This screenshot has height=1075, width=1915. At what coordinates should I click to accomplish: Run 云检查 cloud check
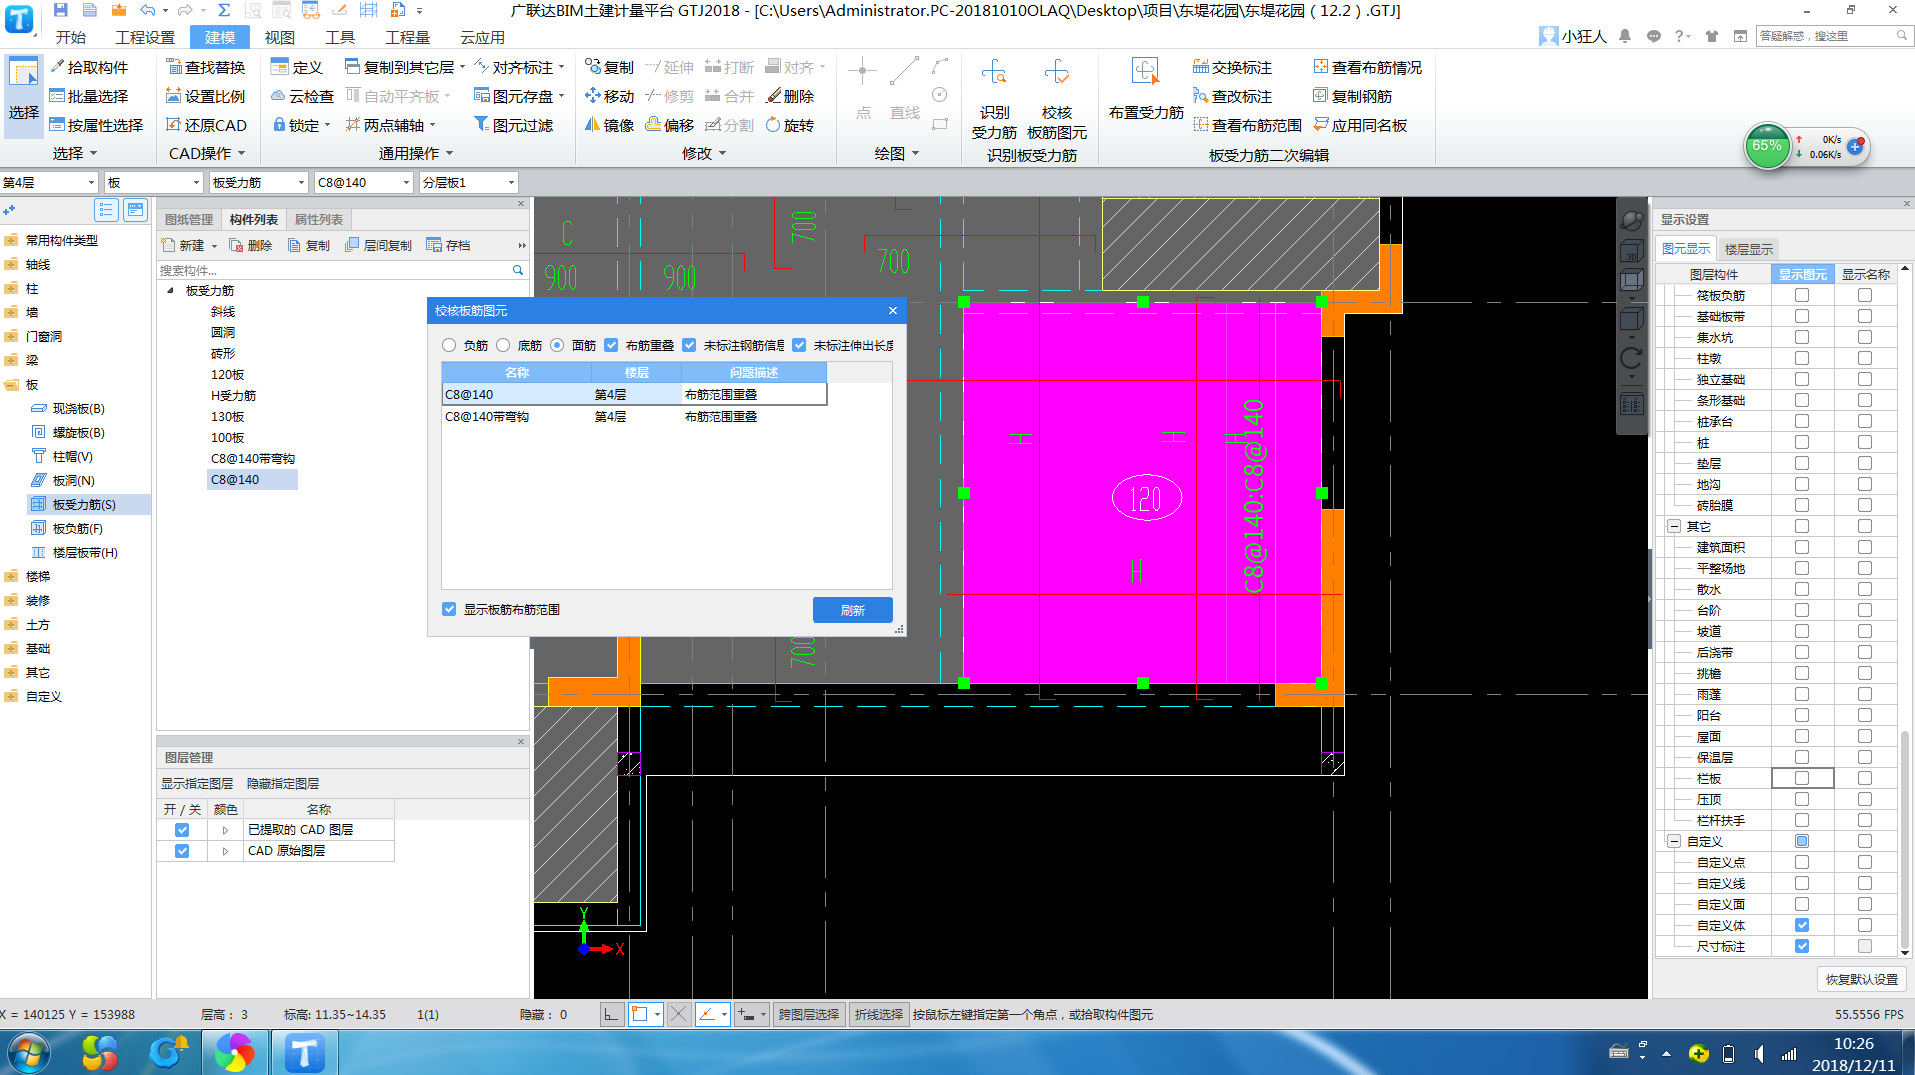pos(302,96)
